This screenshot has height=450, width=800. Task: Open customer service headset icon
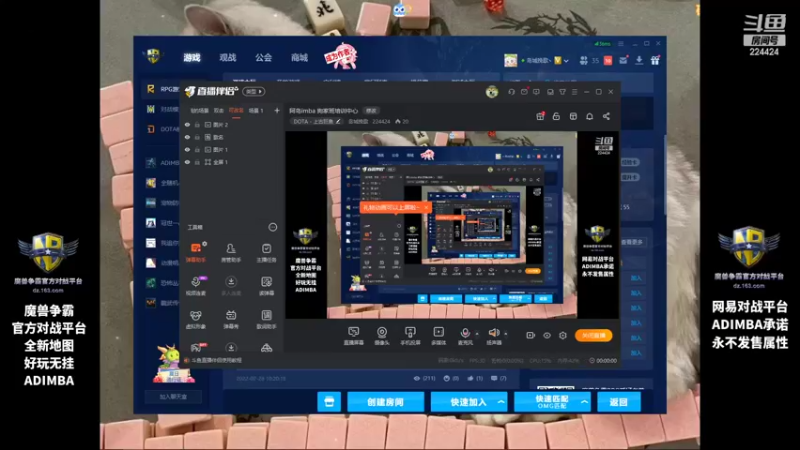[x=511, y=92]
